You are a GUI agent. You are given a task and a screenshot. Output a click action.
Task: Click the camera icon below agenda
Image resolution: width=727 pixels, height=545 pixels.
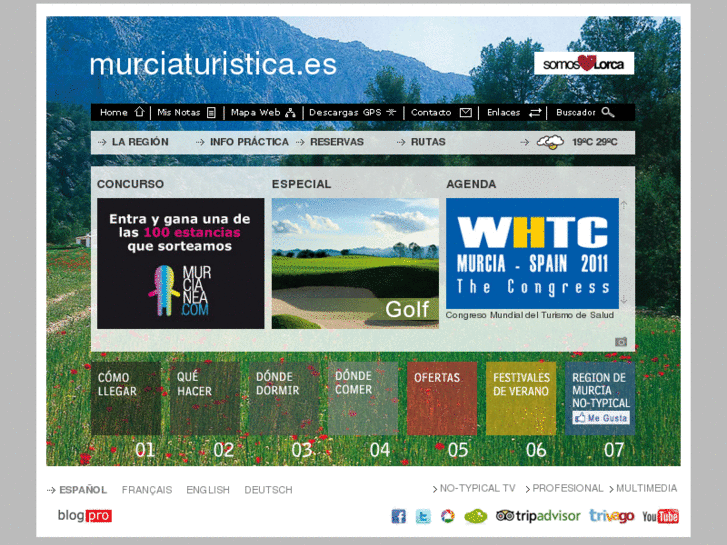[x=621, y=342]
